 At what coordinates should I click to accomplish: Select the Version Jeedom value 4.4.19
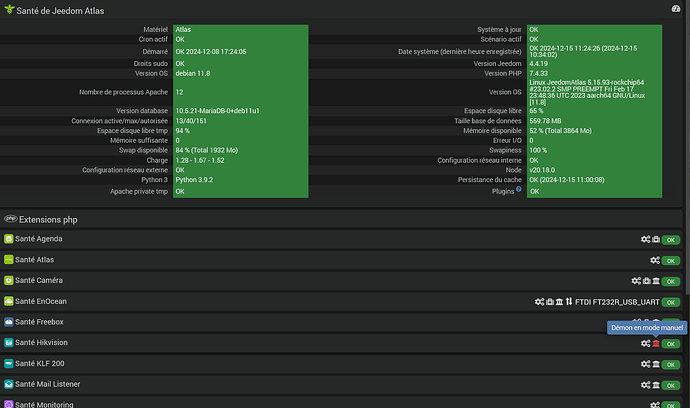[x=538, y=63]
